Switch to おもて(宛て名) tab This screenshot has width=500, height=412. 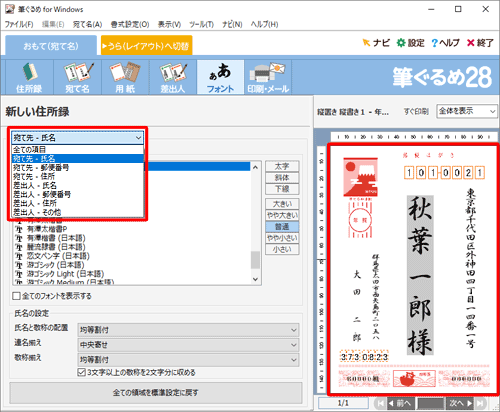tap(51, 46)
